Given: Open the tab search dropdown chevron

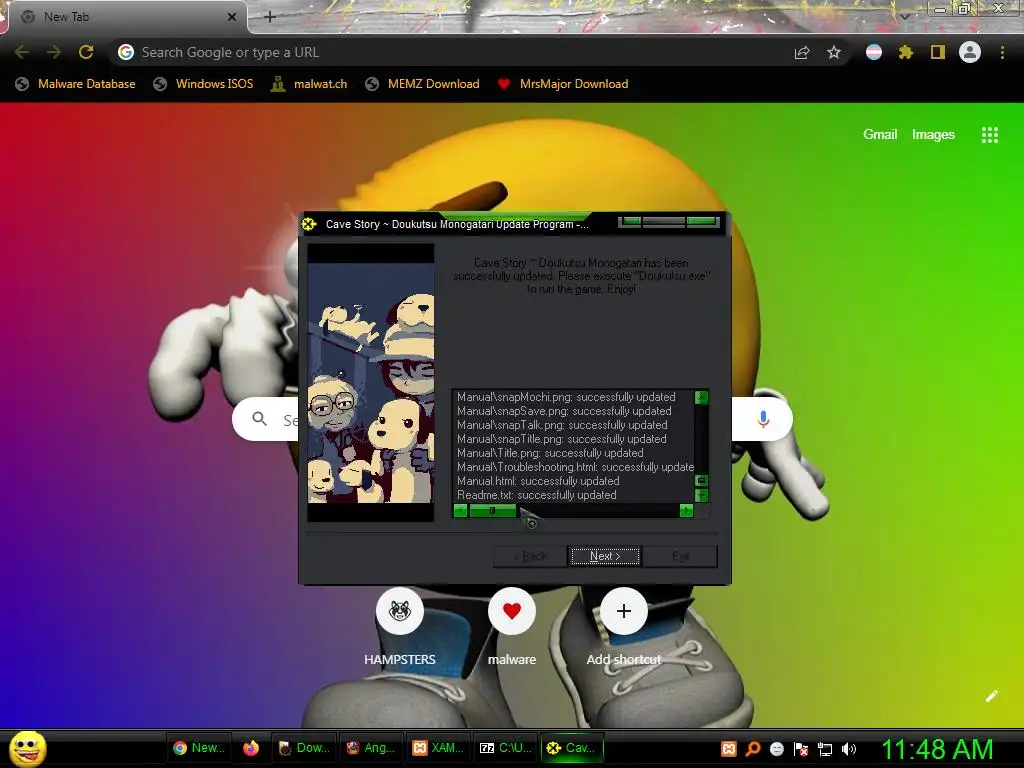Looking at the screenshot, I should pyautogui.click(x=905, y=16).
